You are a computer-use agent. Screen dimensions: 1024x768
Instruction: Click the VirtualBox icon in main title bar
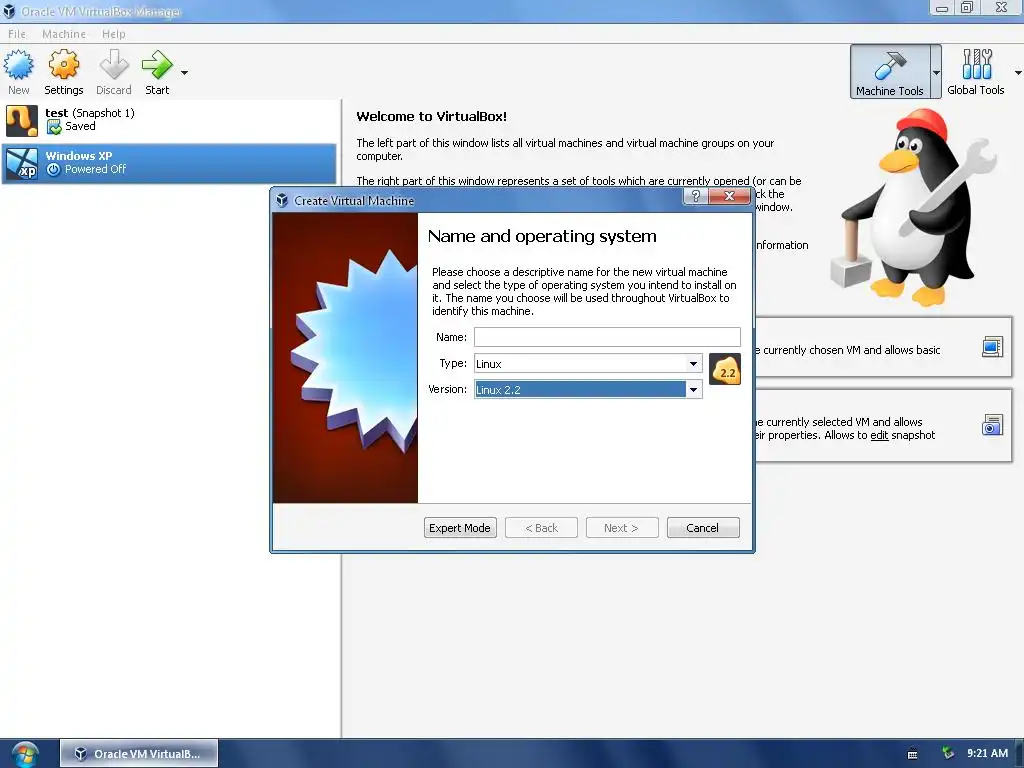coord(8,11)
